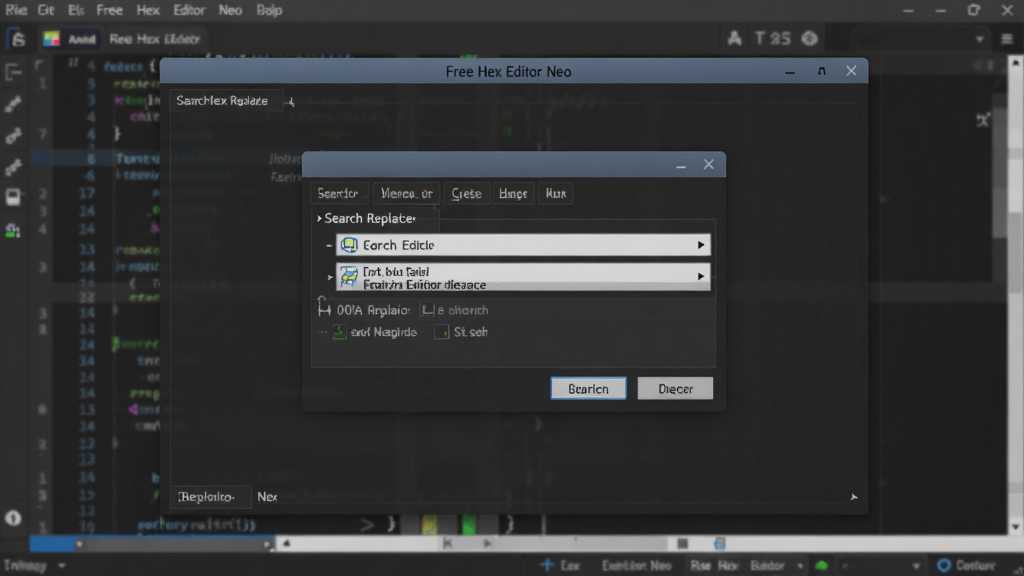Open the Neo menu in the menu bar
Viewport: 1024px width, 576px height.
click(230, 10)
